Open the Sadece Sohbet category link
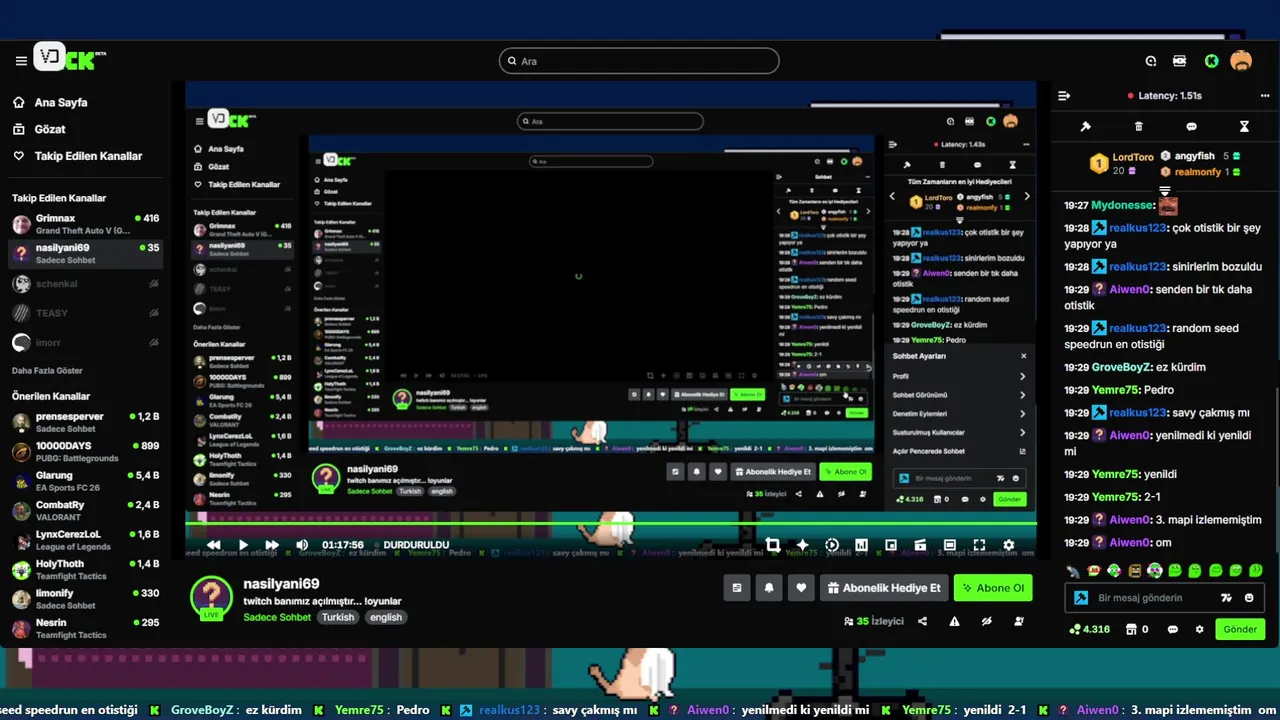Screen dimensions: 1280x720 point(277,617)
